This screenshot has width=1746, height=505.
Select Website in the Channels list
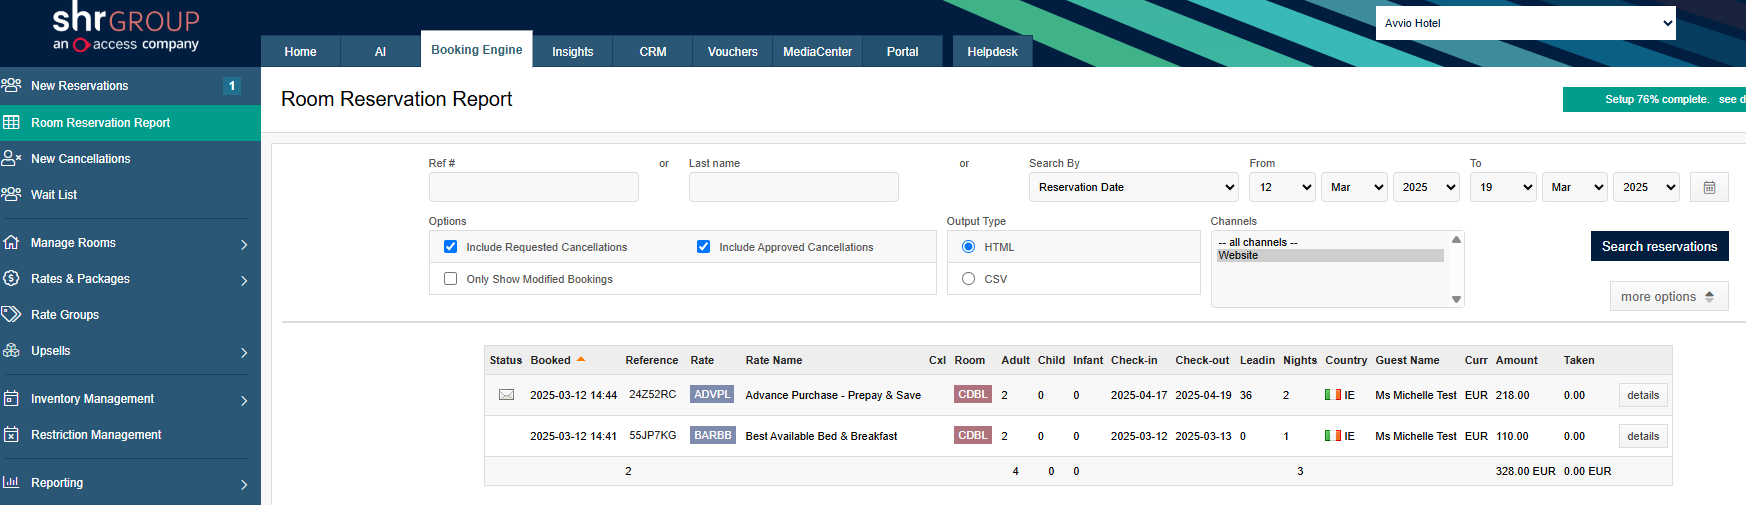click(1330, 255)
